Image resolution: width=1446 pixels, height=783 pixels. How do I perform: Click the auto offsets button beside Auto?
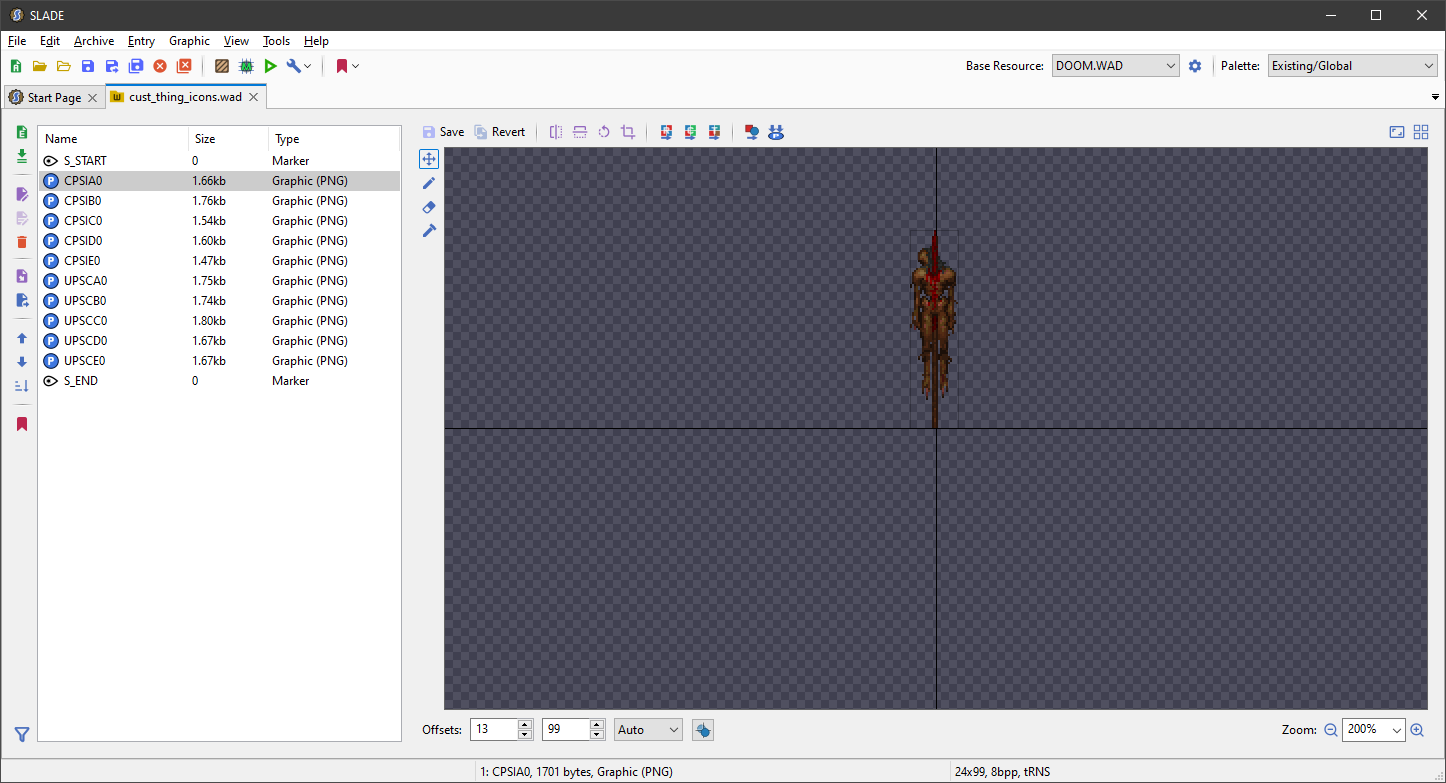click(703, 730)
